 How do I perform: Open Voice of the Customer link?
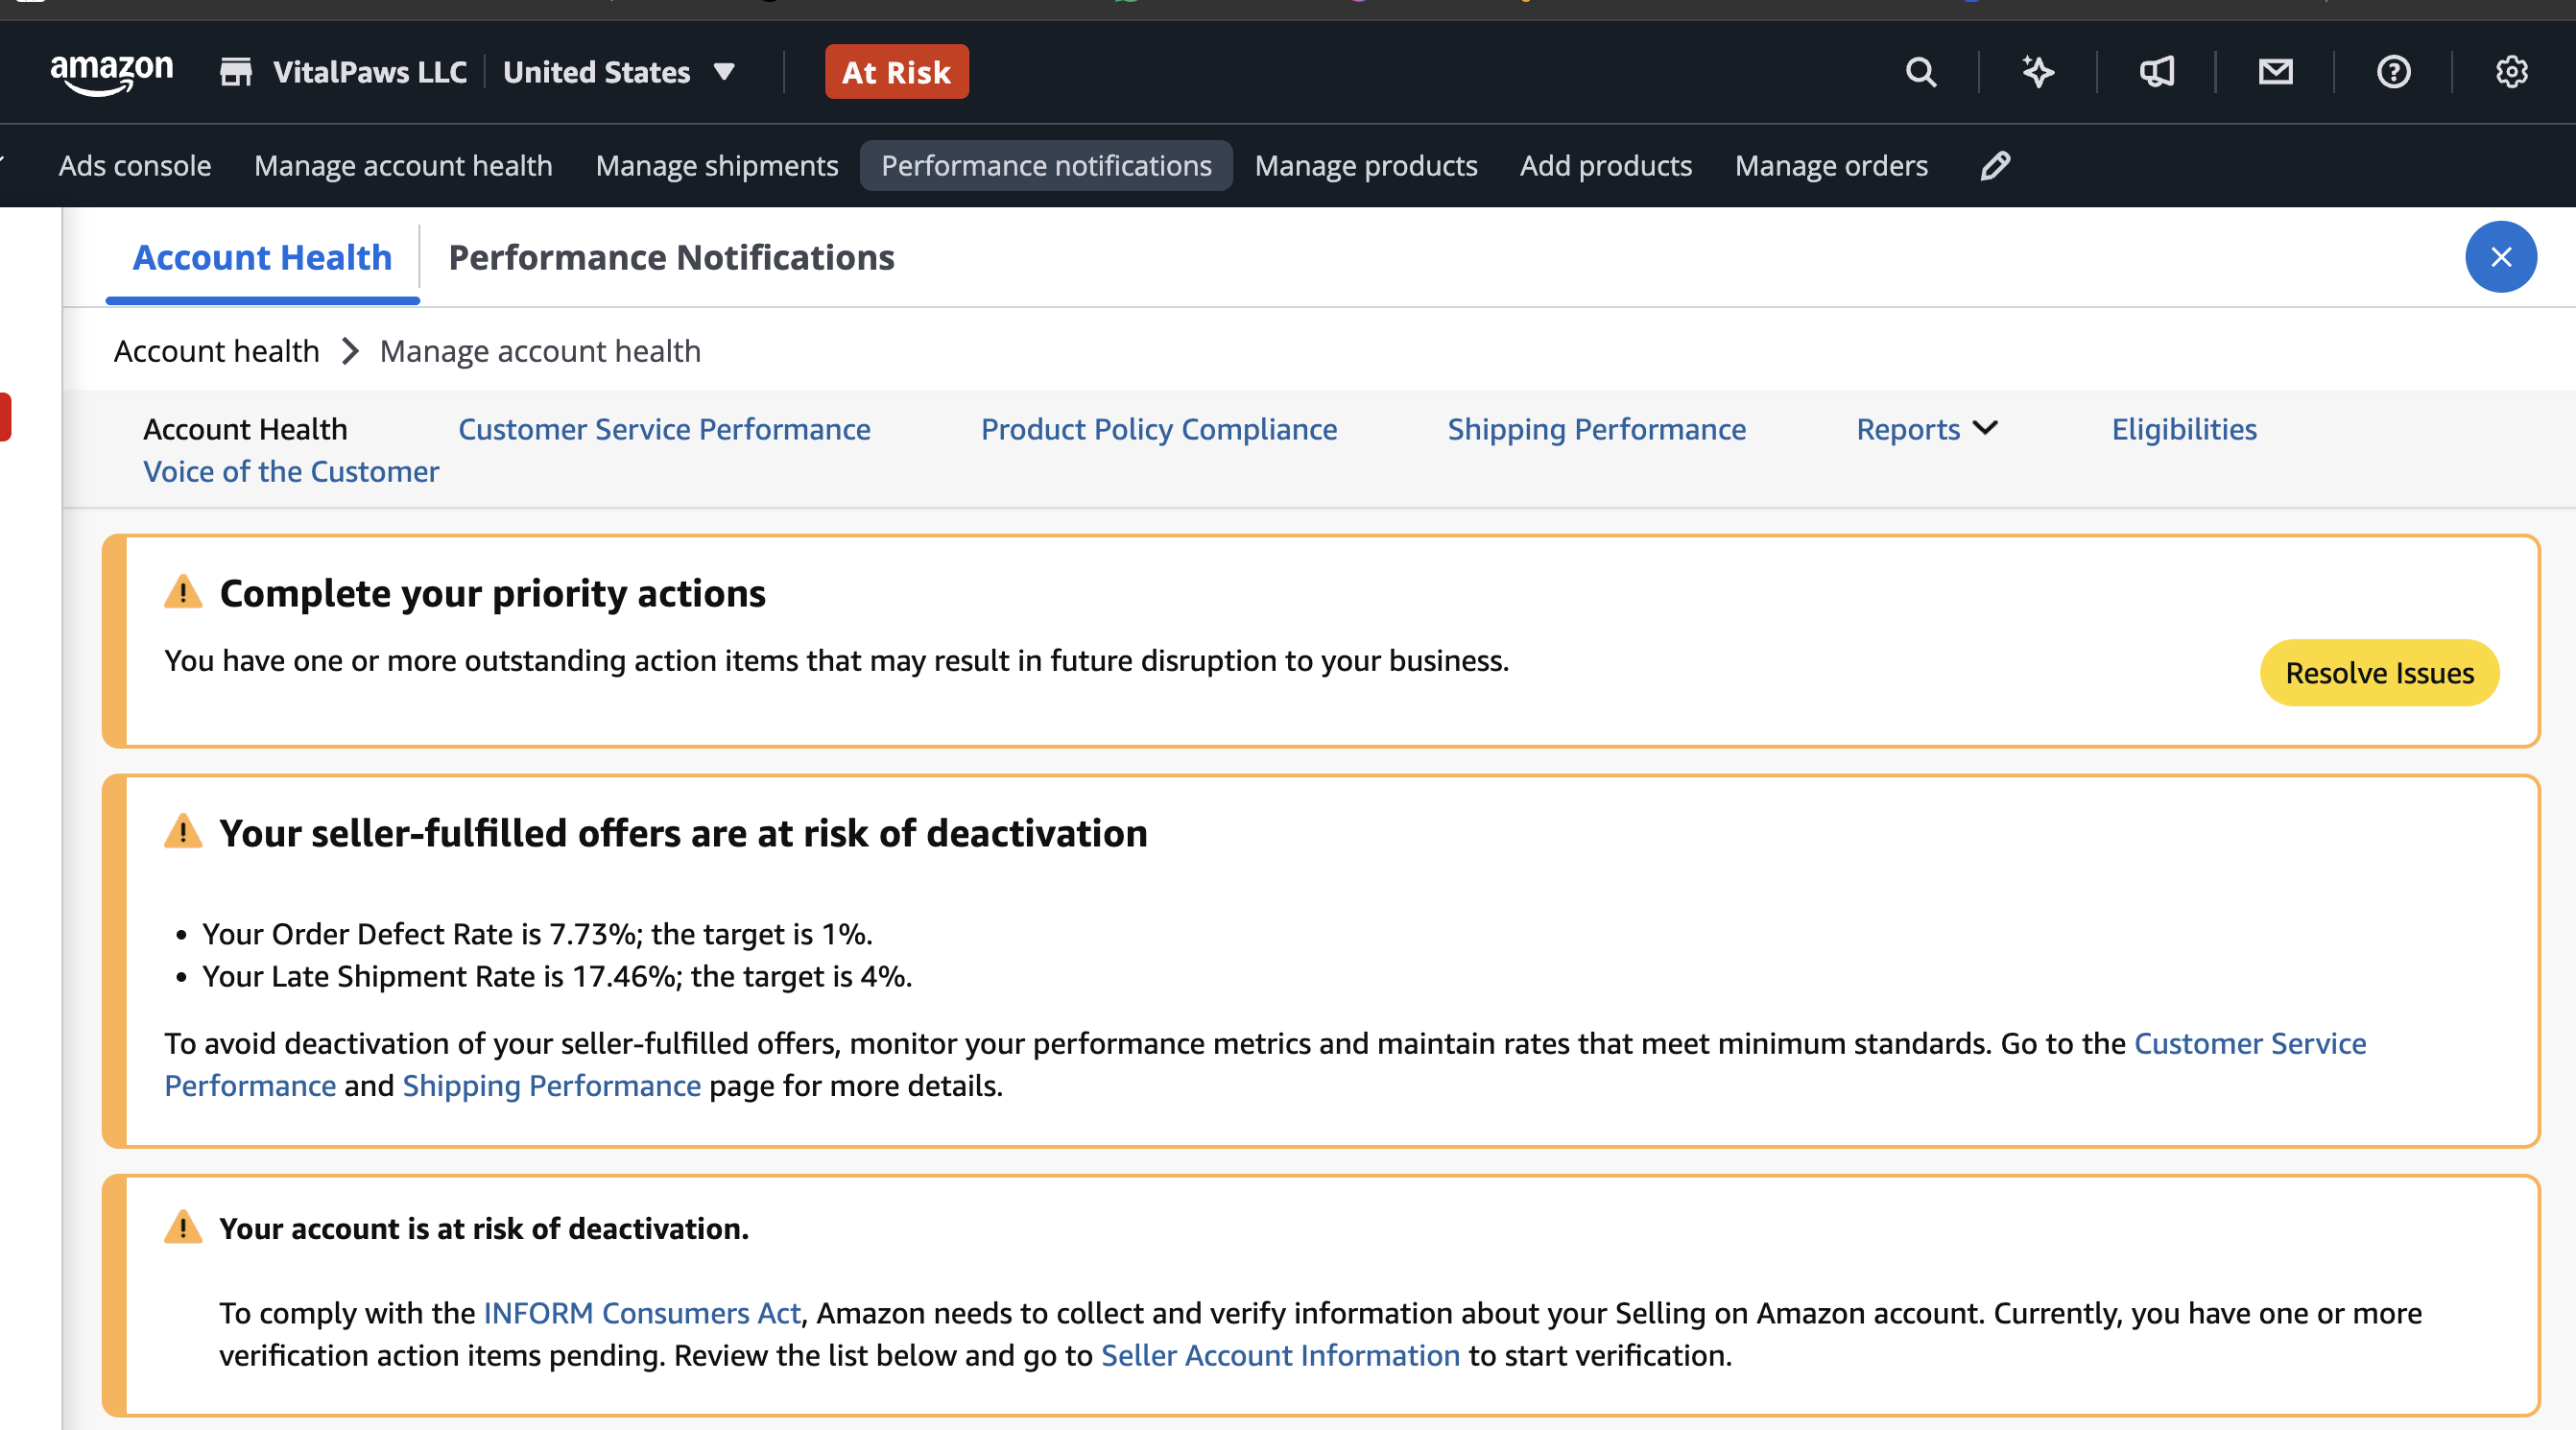pyautogui.click(x=291, y=471)
